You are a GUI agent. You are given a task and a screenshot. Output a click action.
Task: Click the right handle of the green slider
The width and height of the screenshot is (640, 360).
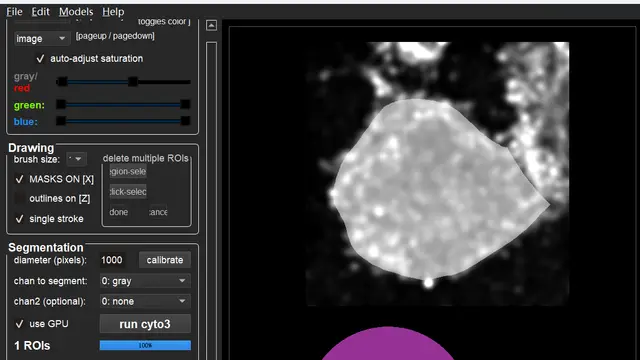[185, 104]
